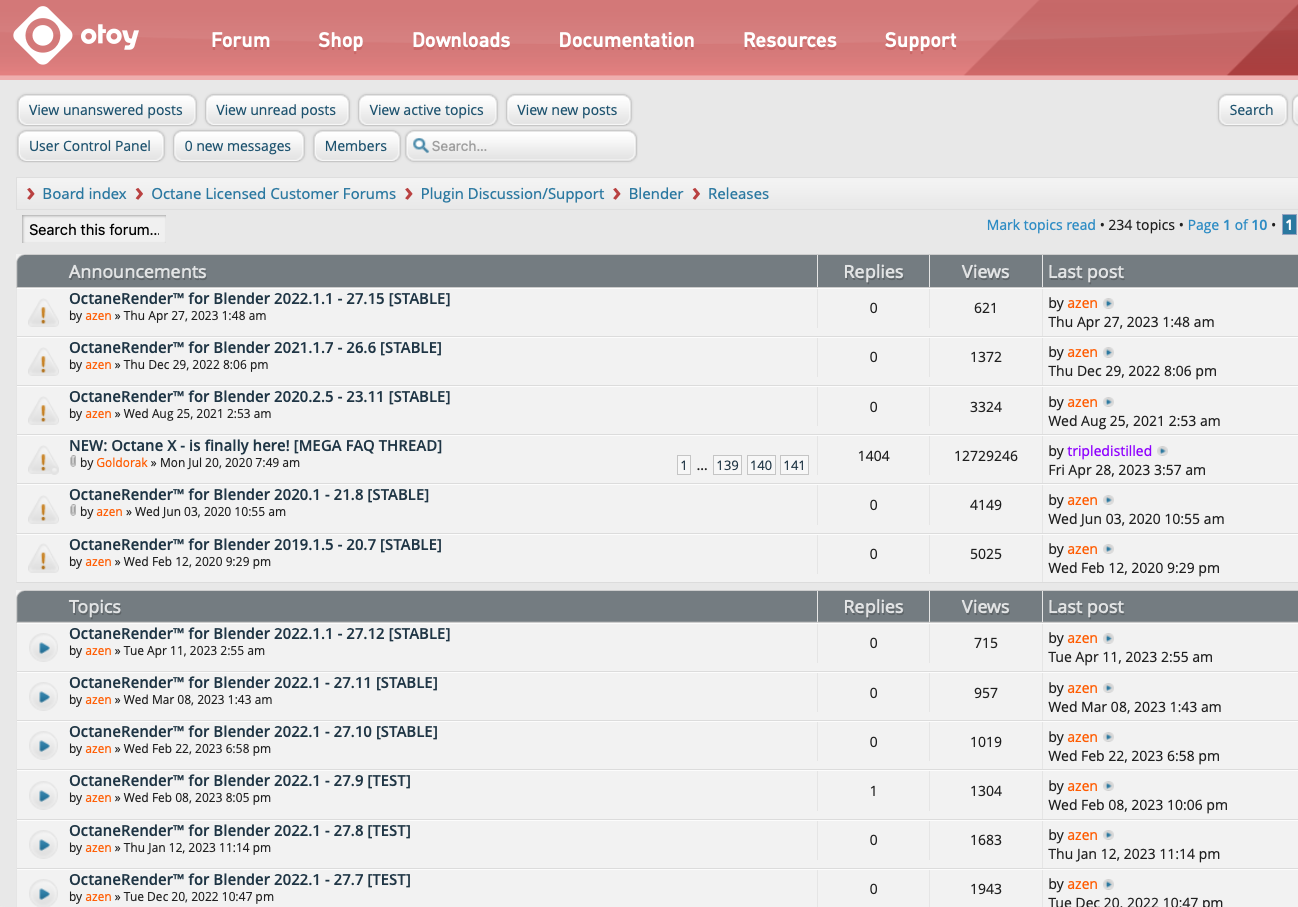Image resolution: width=1298 pixels, height=907 pixels.
Task: Open tripledistilled's profile link
Action: tap(1109, 451)
